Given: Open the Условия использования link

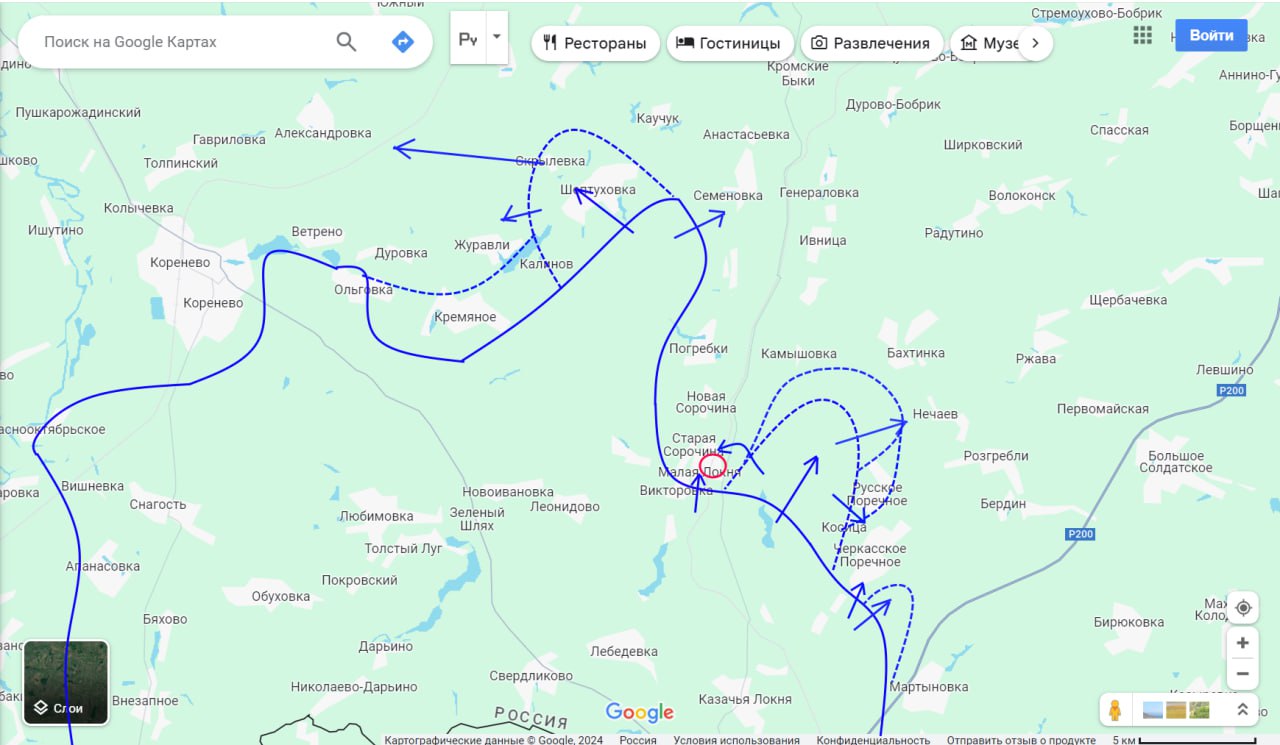Looking at the screenshot, I should 736,740.
